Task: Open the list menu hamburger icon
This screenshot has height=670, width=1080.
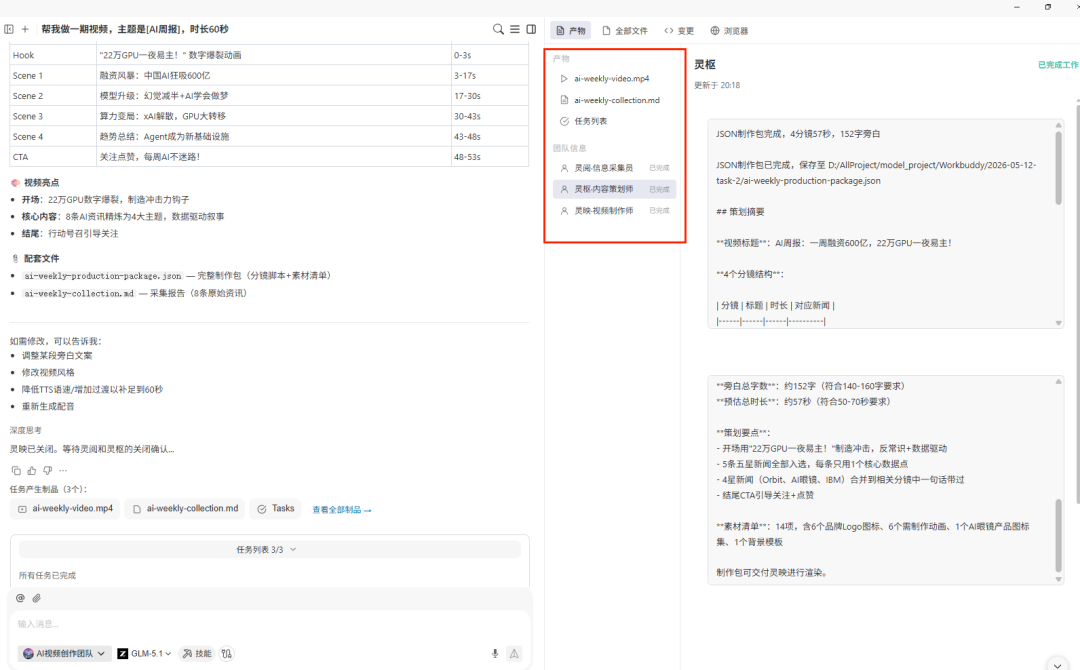Action: [x=515, y=29]
